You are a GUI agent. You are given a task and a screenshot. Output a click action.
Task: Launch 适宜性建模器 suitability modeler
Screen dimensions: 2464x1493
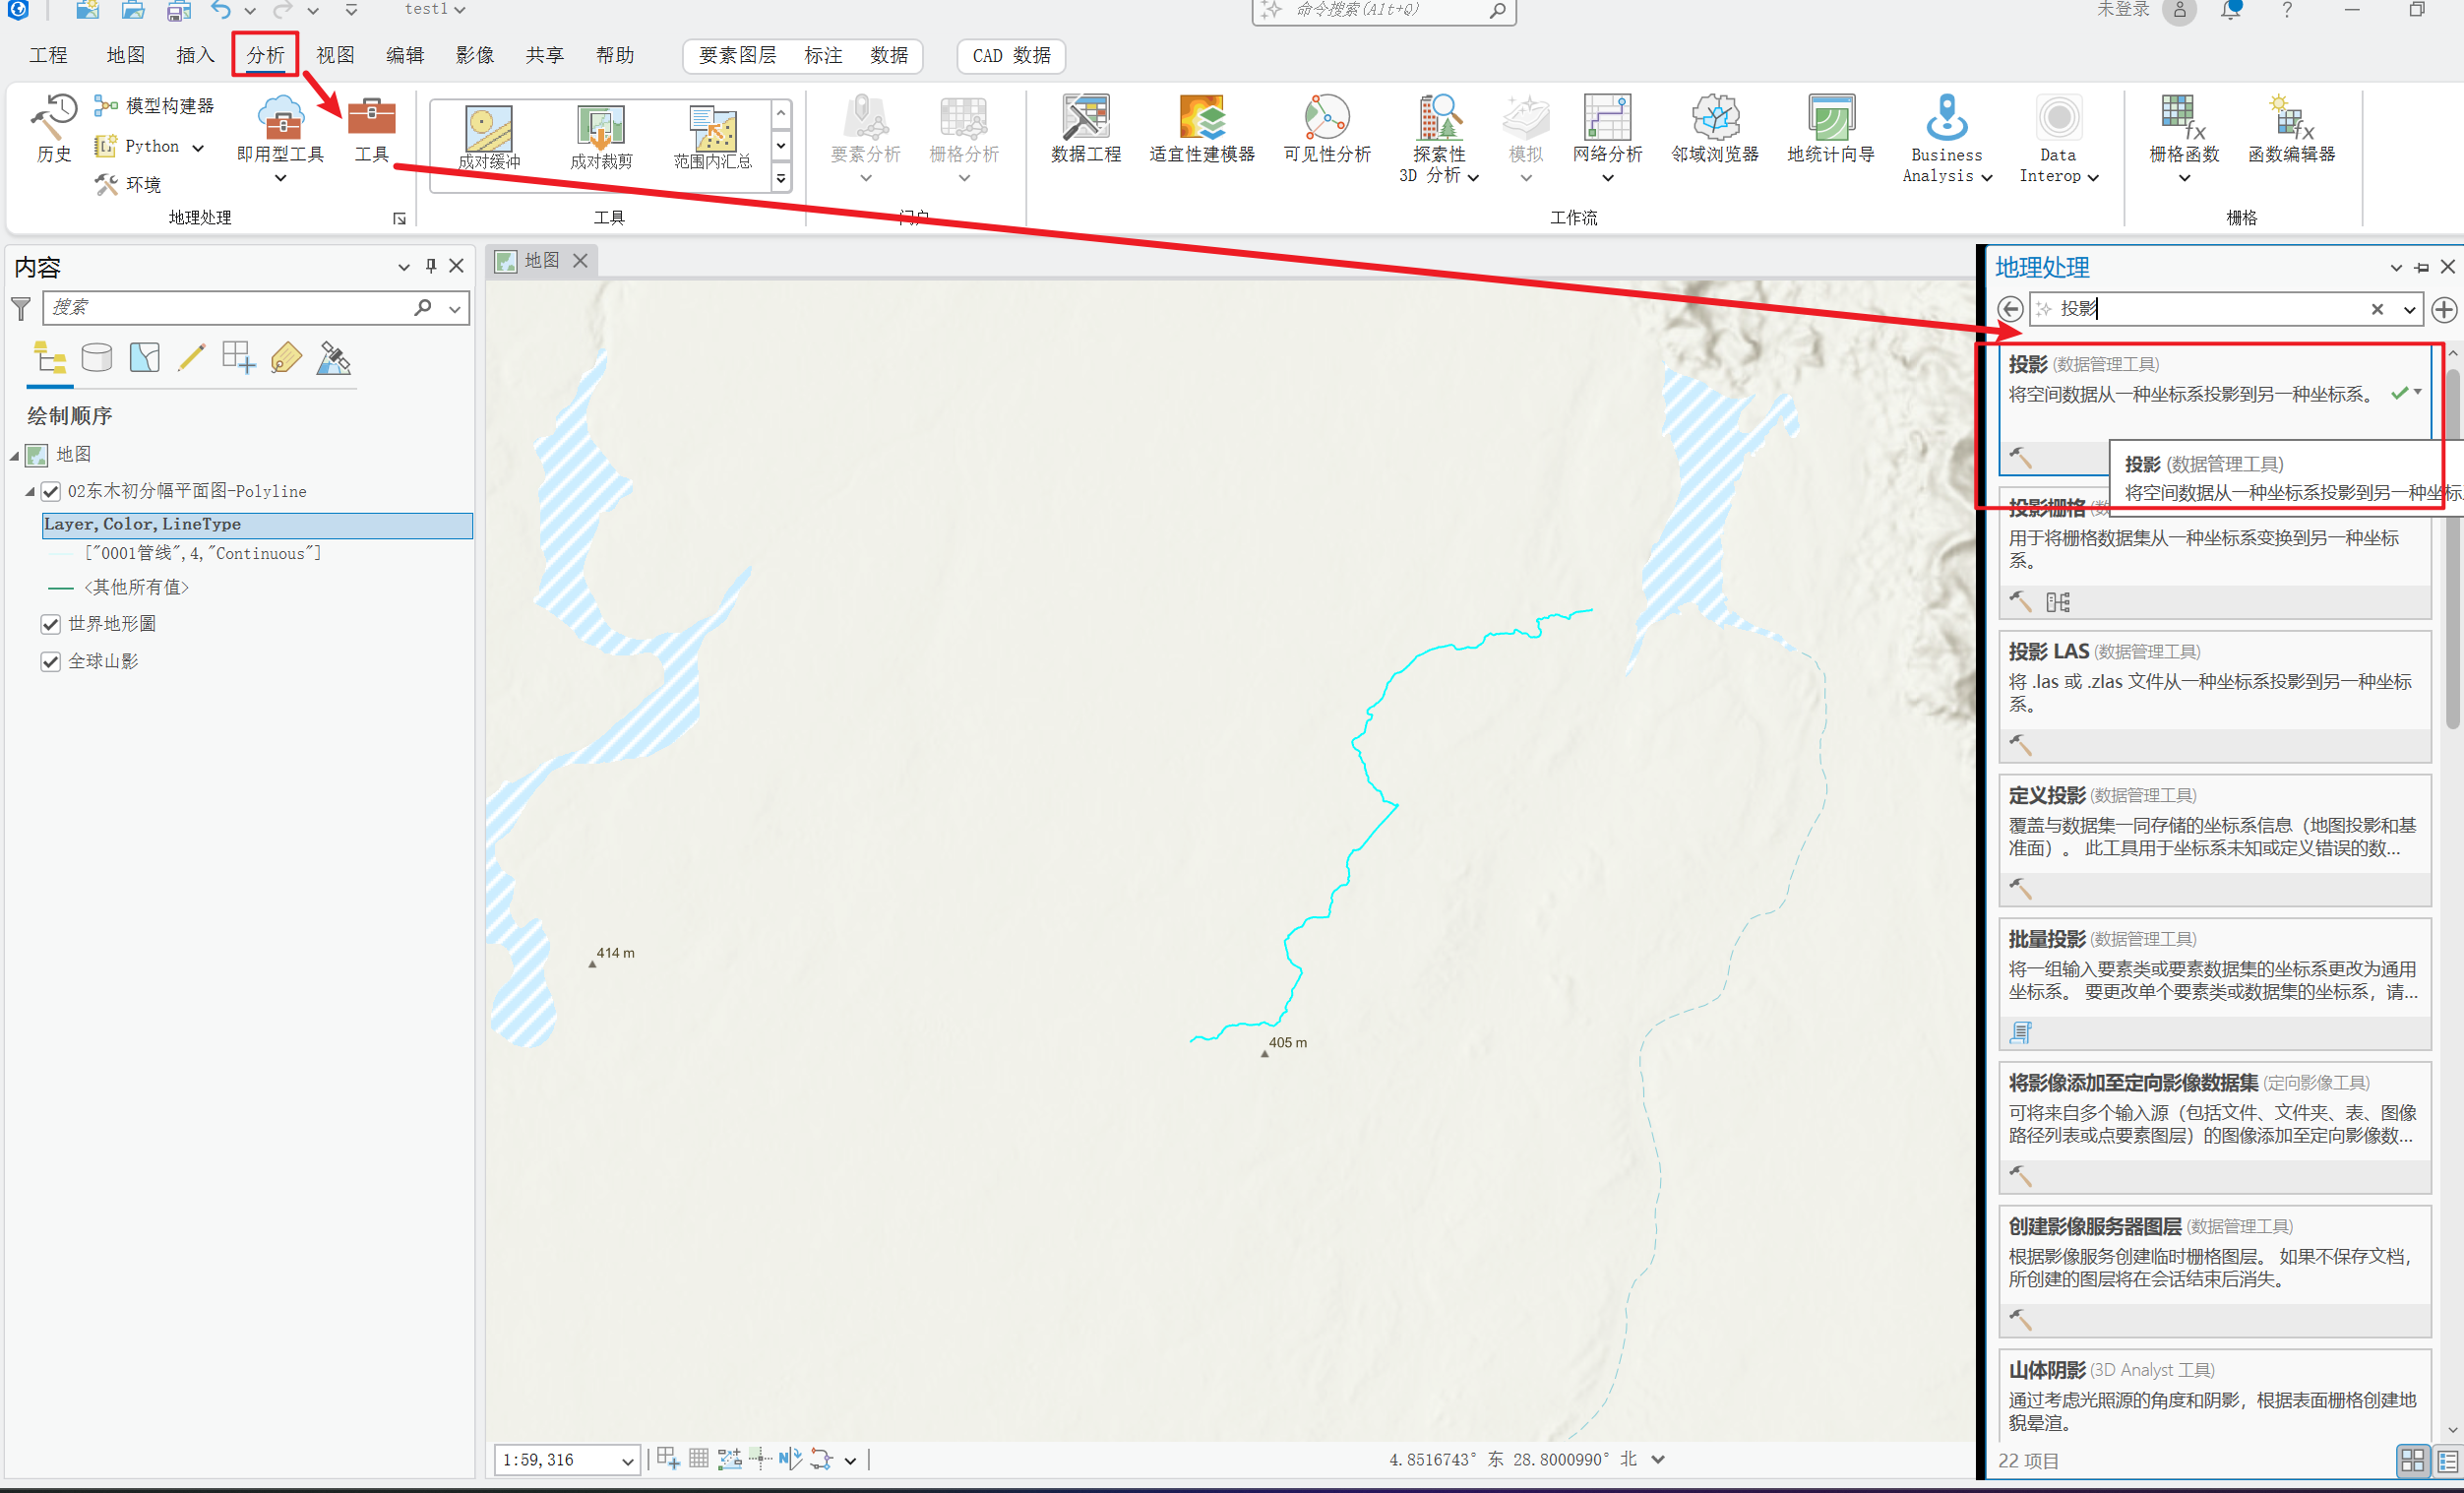pos(1201,127)
